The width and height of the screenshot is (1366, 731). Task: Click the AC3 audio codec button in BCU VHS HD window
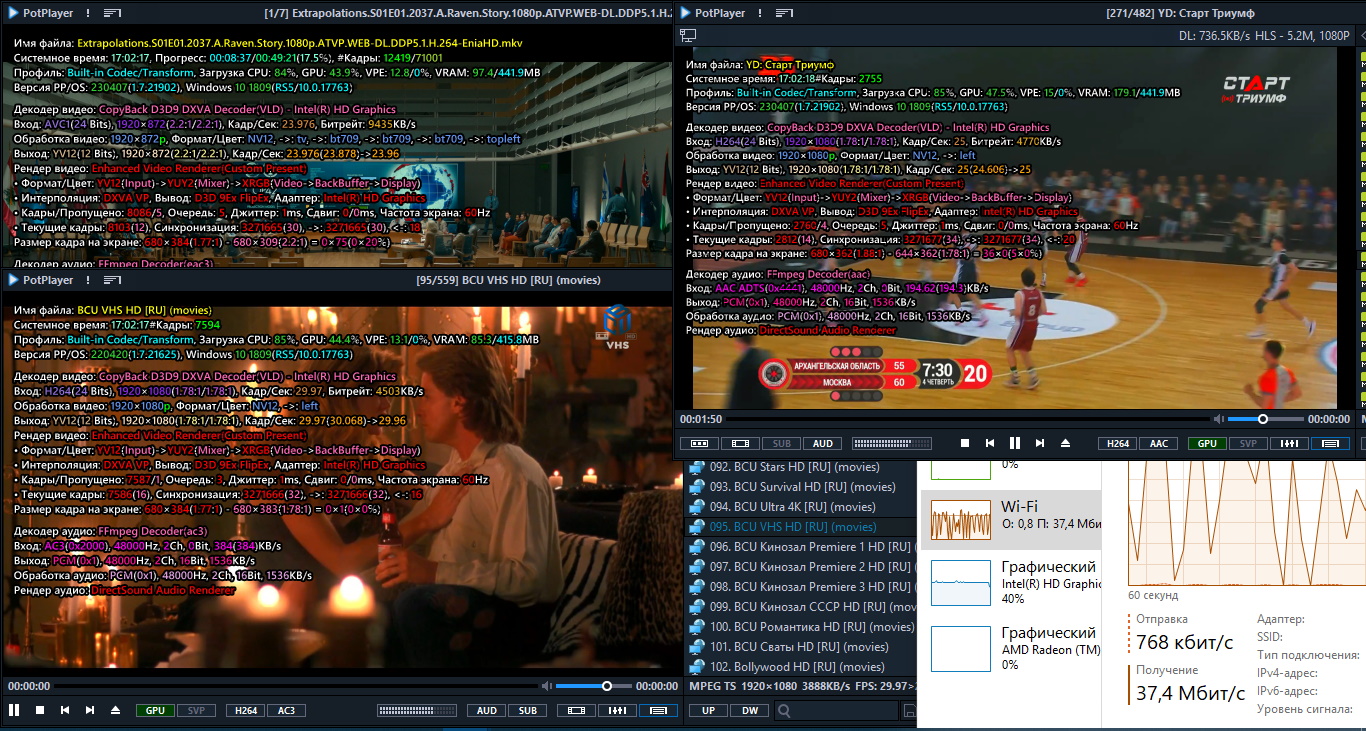pos(286,710)
